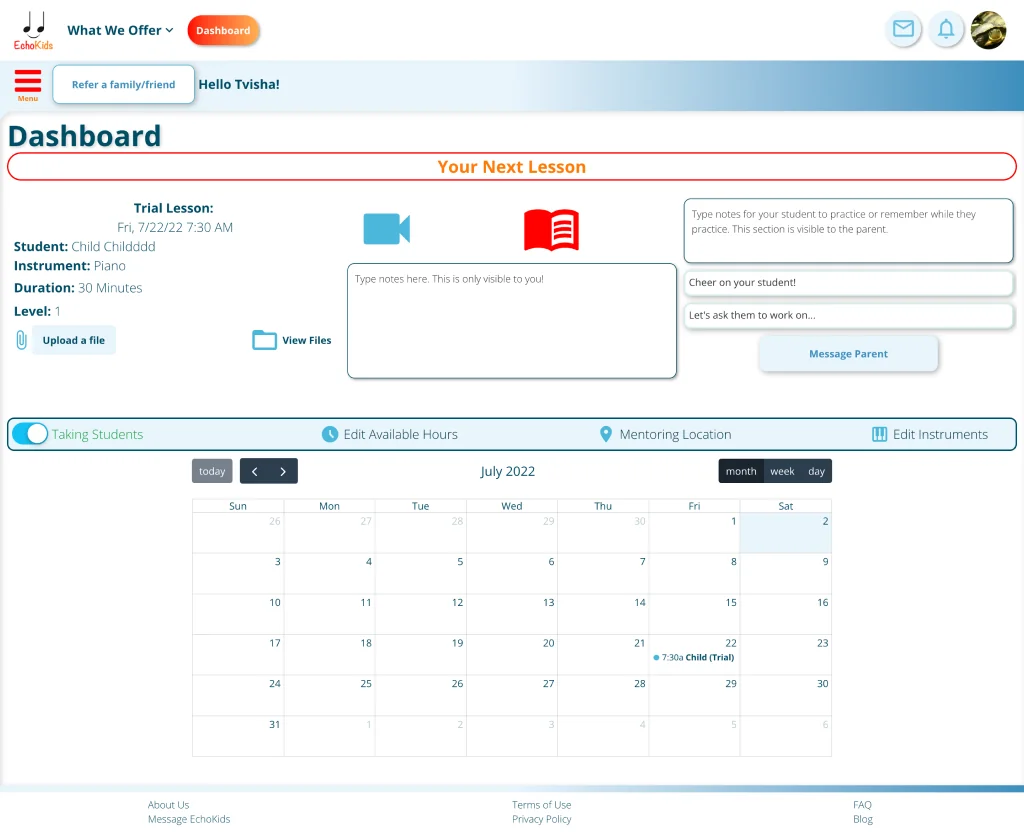This screenshot has width=1024, height=836.
Task: Select July 10 on the calendar
Action: (x=238, y=614)
